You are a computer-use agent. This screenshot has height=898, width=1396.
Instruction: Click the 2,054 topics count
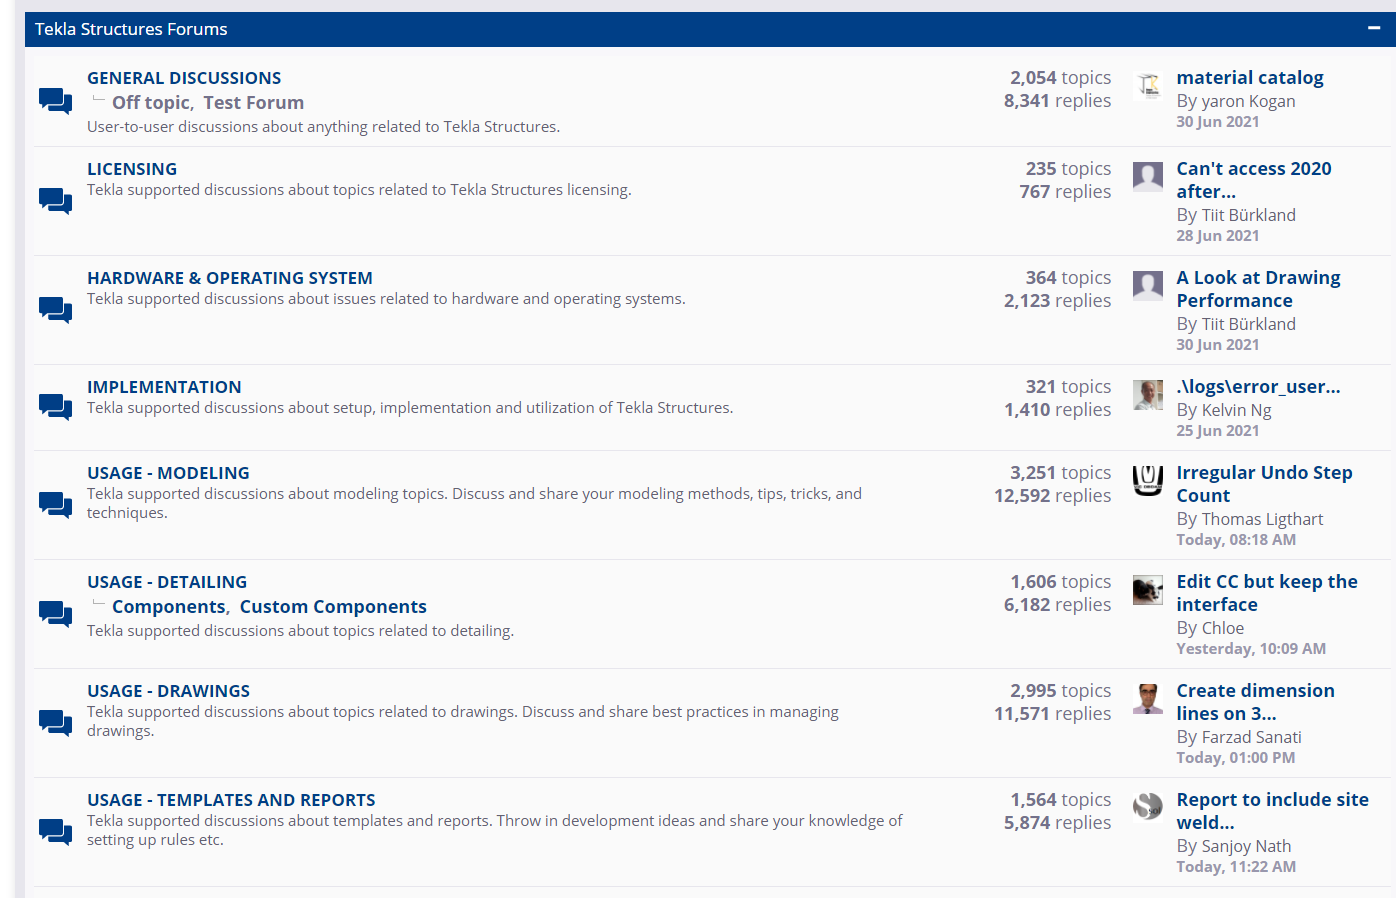coord(1060,78)
